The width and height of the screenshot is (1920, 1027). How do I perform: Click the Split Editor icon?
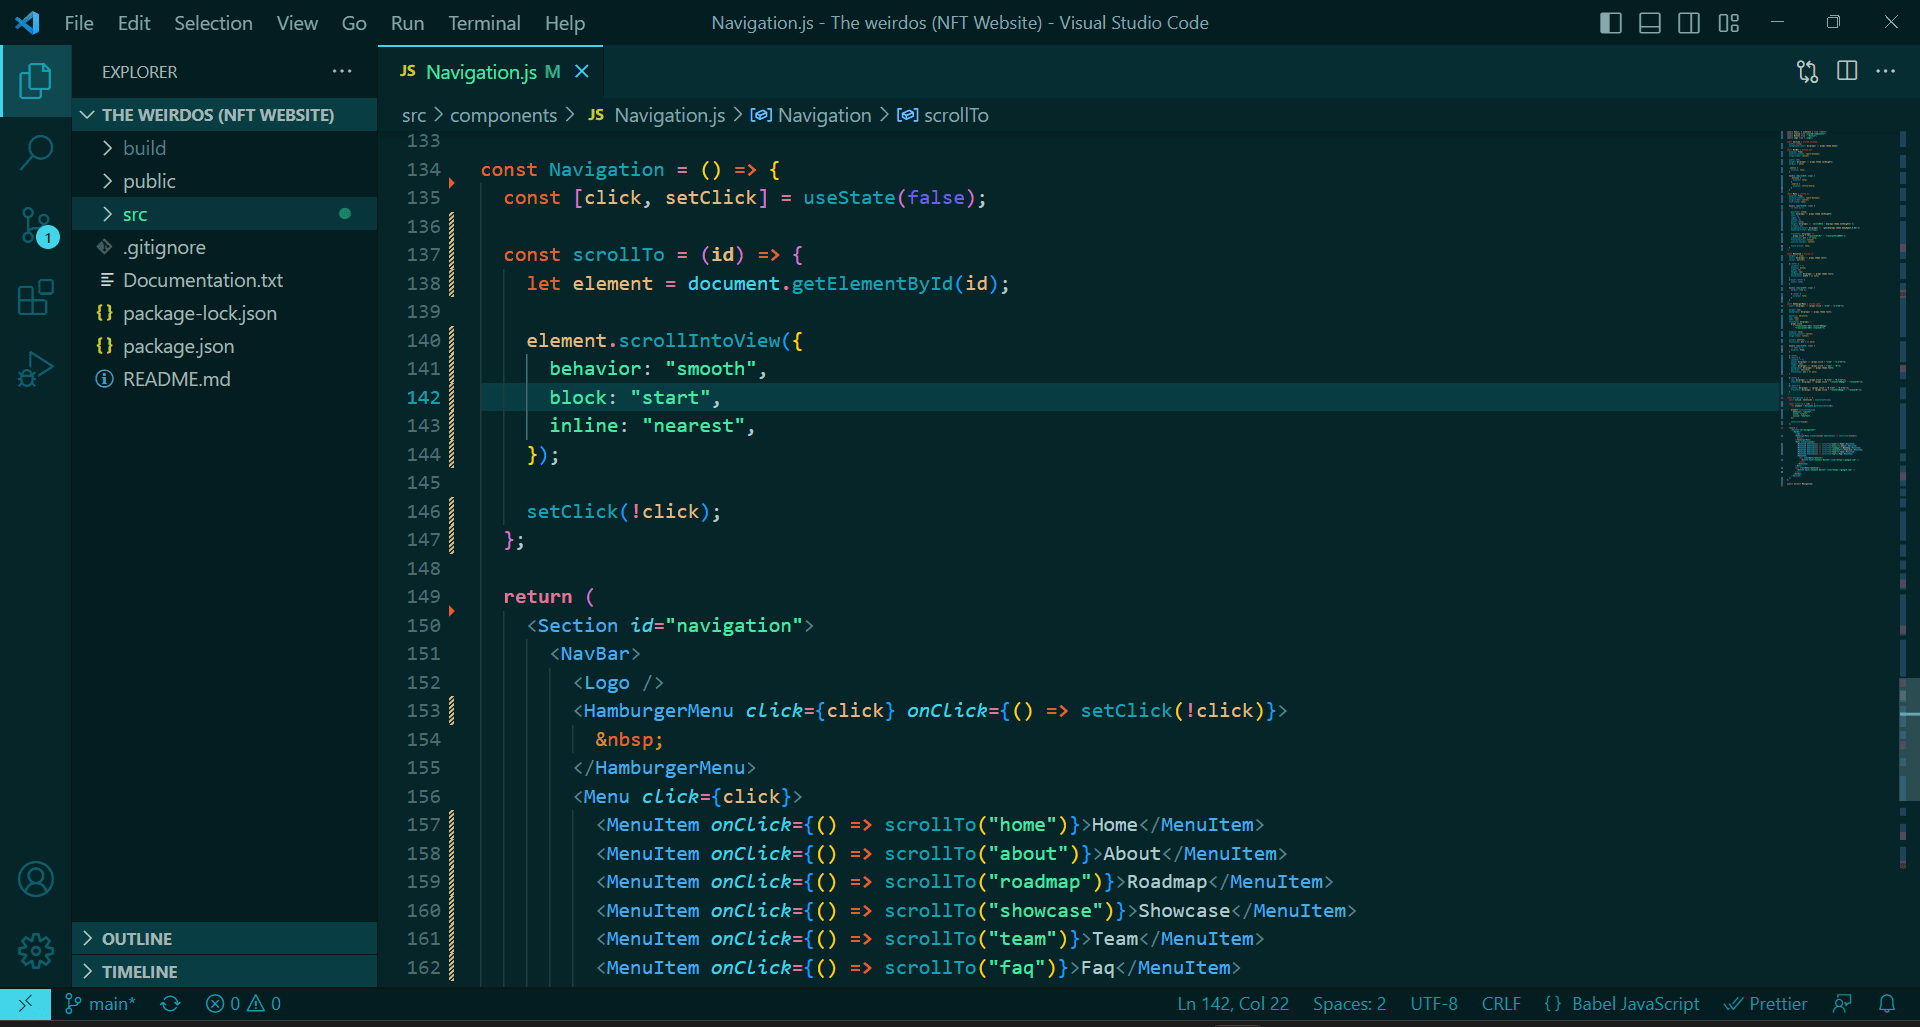pyautogui.click(x=1846, y=71)
